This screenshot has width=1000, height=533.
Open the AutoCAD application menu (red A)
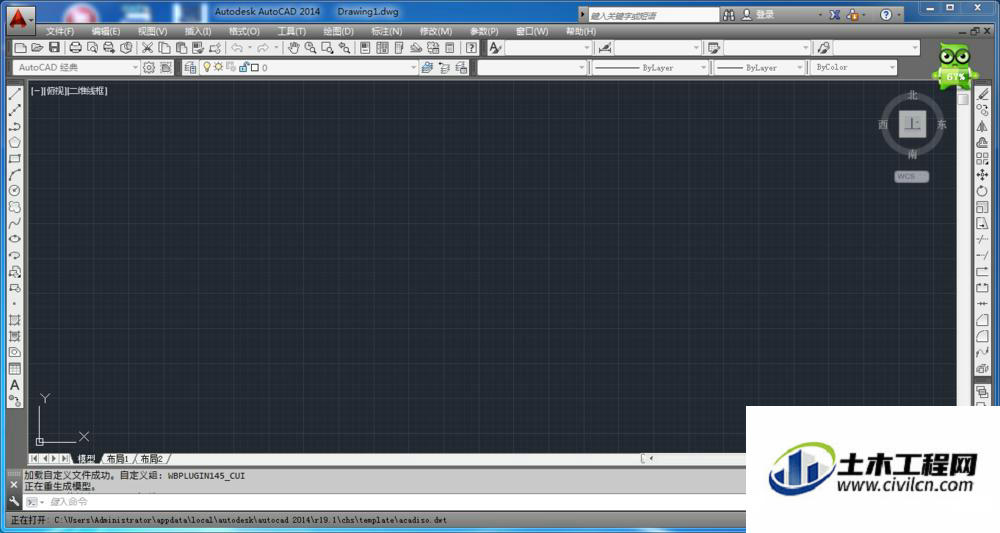click(x=19, y=19)
